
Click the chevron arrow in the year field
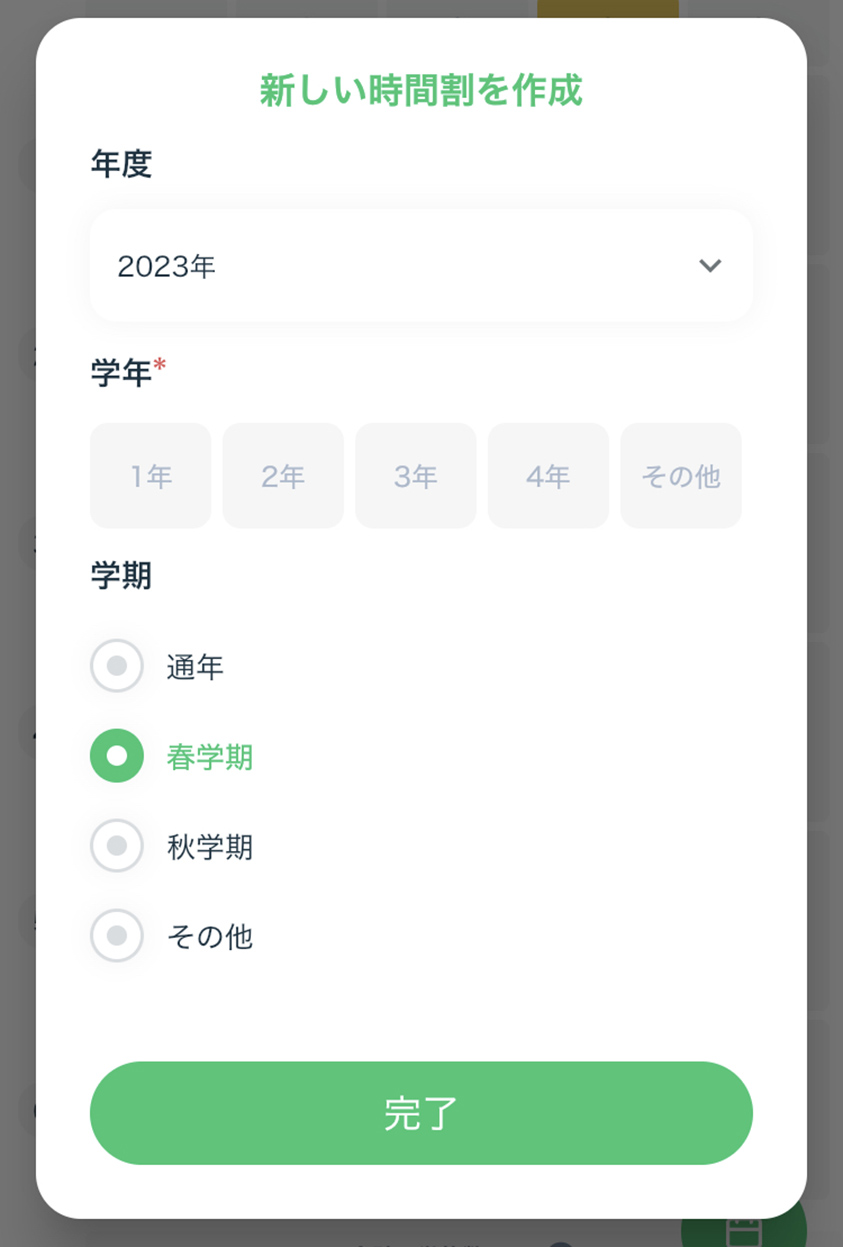(x=710, y=266)
